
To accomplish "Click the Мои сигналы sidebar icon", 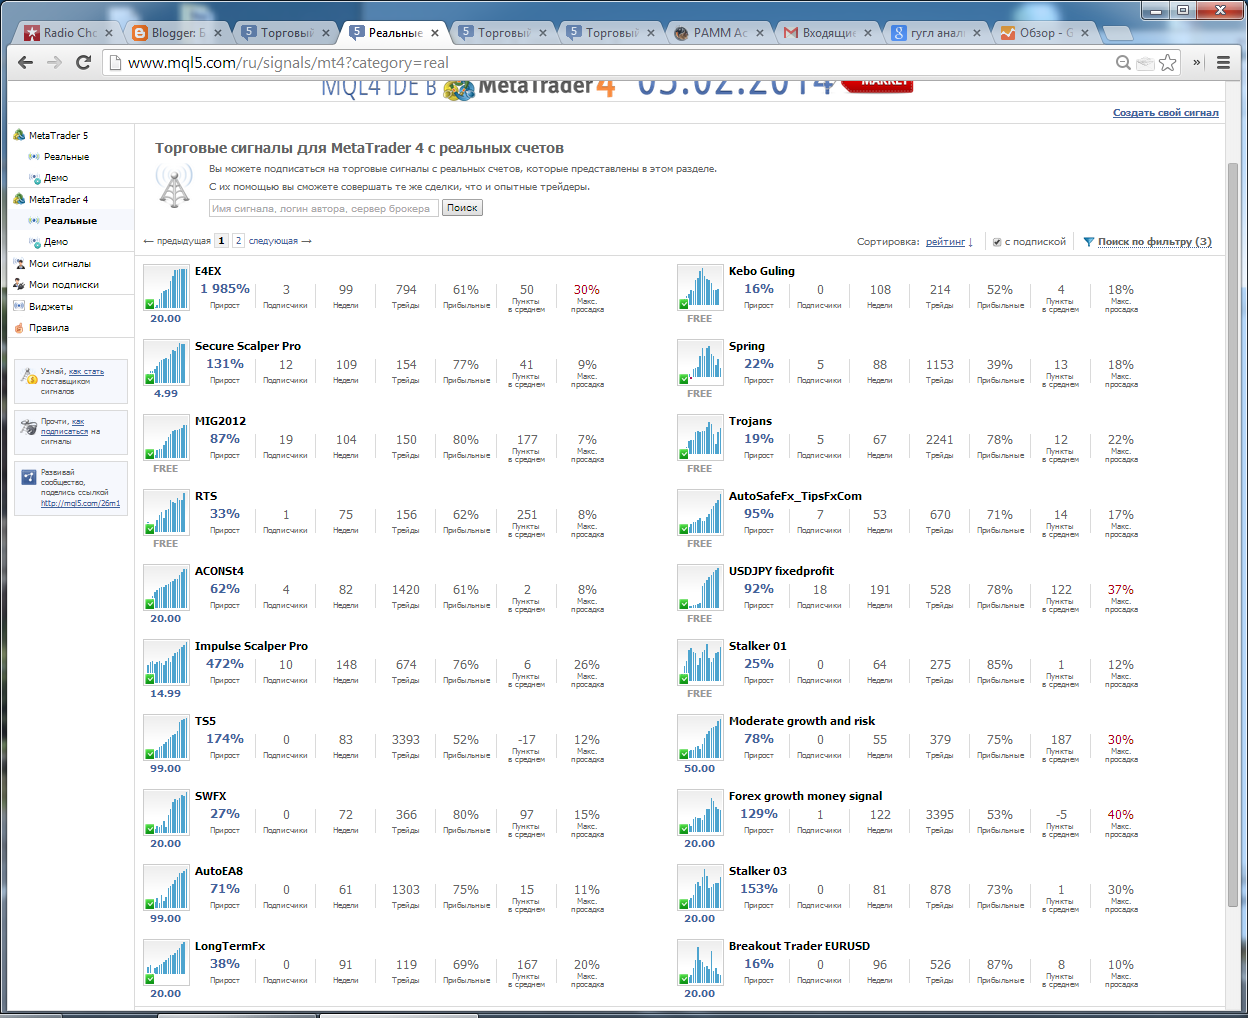I will [19, 264].
